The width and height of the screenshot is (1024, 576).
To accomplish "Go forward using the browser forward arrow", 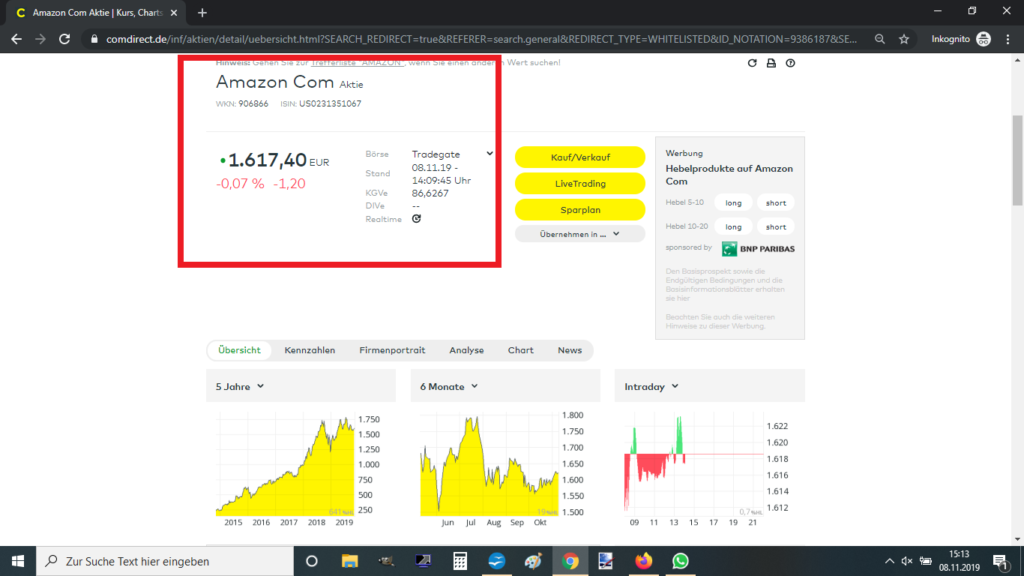I will tap(40, 39).
